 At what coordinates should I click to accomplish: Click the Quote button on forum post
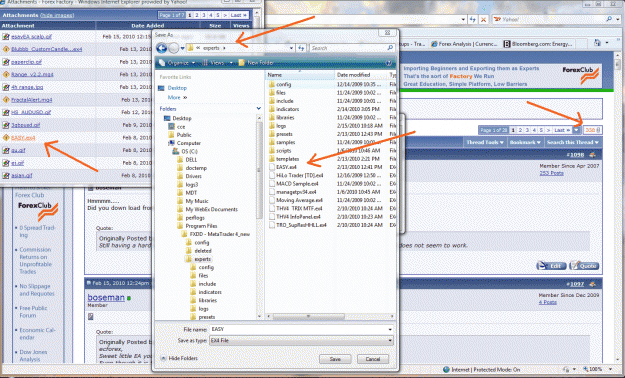coord(584,266)
